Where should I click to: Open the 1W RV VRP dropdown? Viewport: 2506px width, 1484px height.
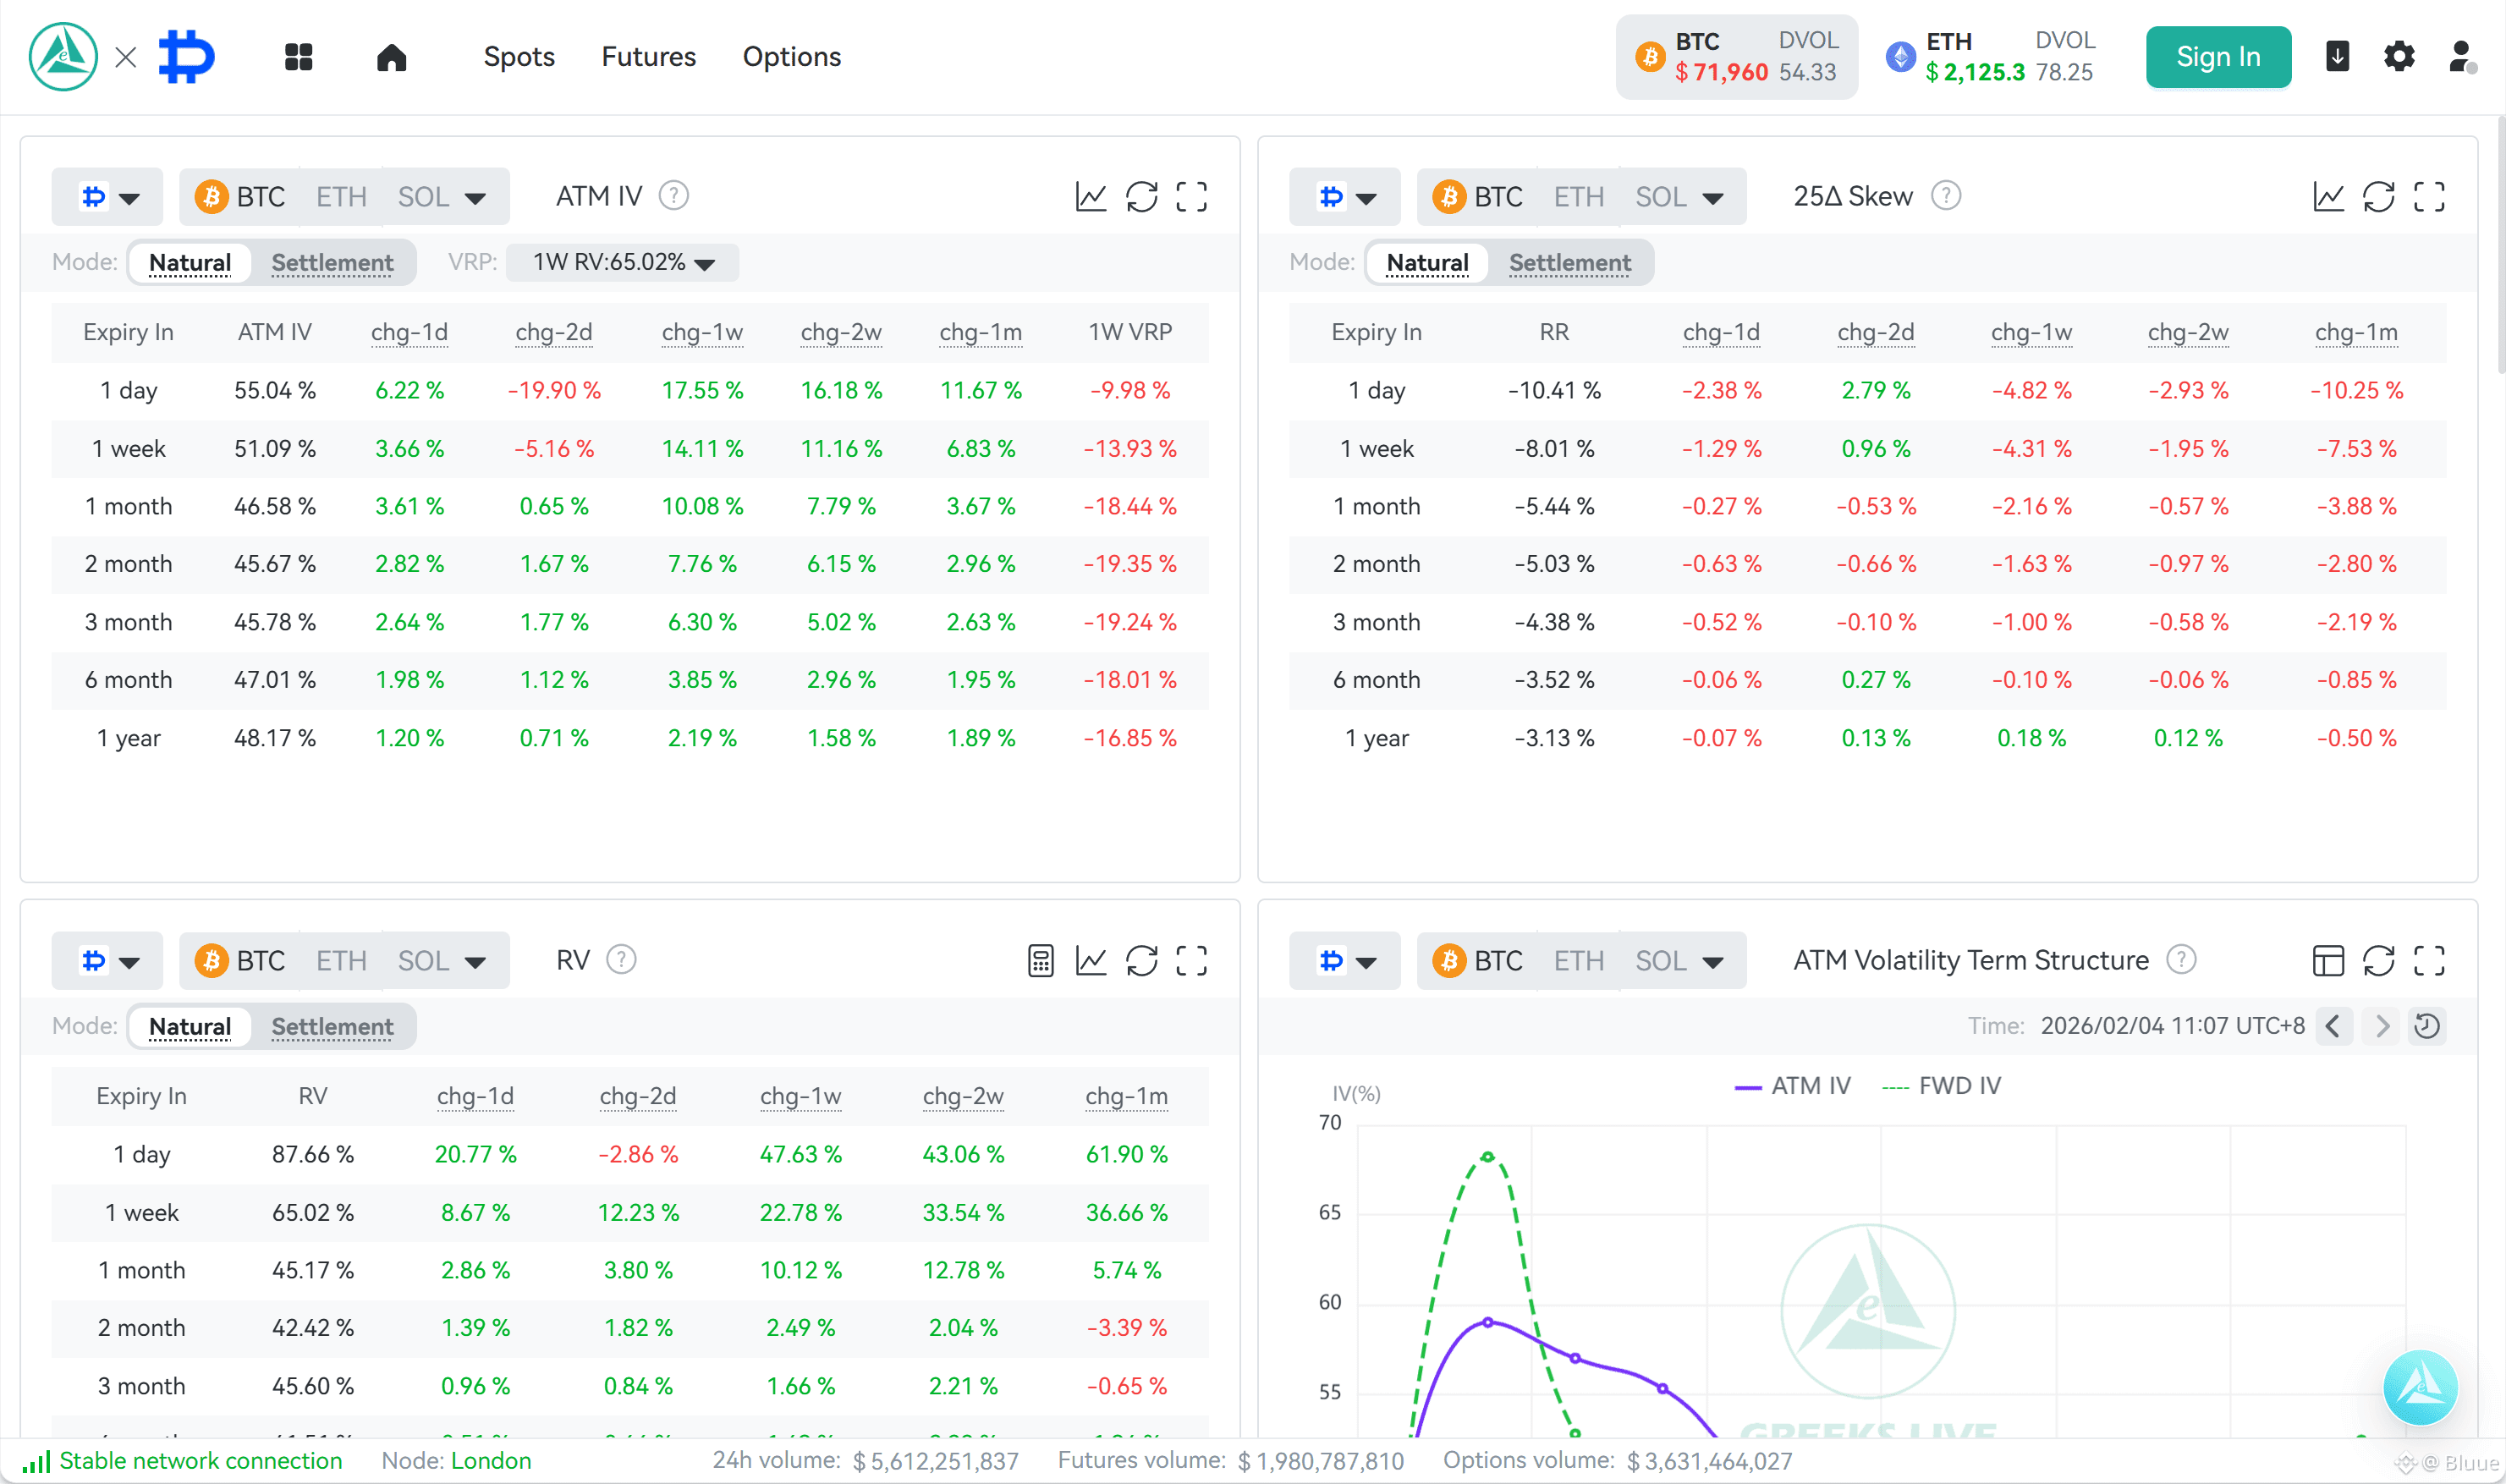tap(622, 262)
